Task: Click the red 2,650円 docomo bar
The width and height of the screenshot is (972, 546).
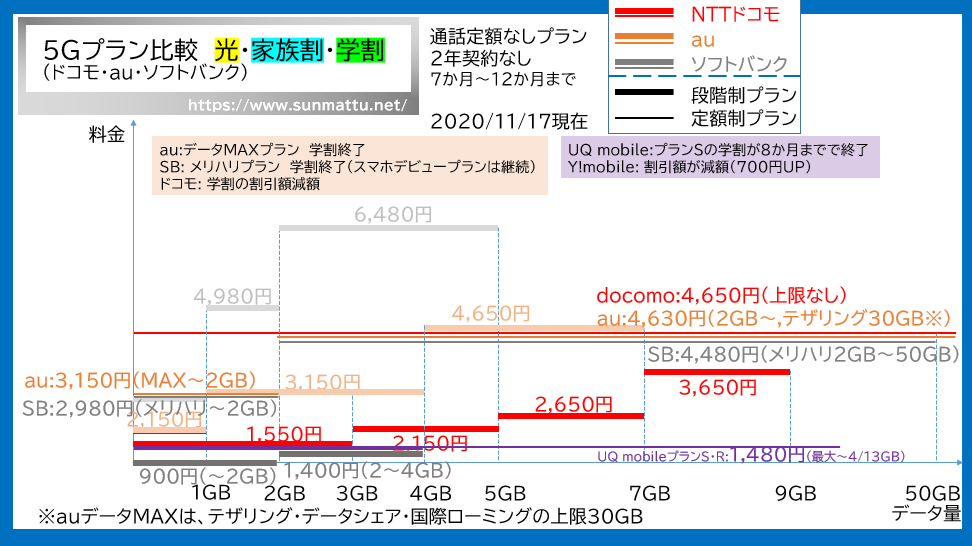Action: (571, 416)
